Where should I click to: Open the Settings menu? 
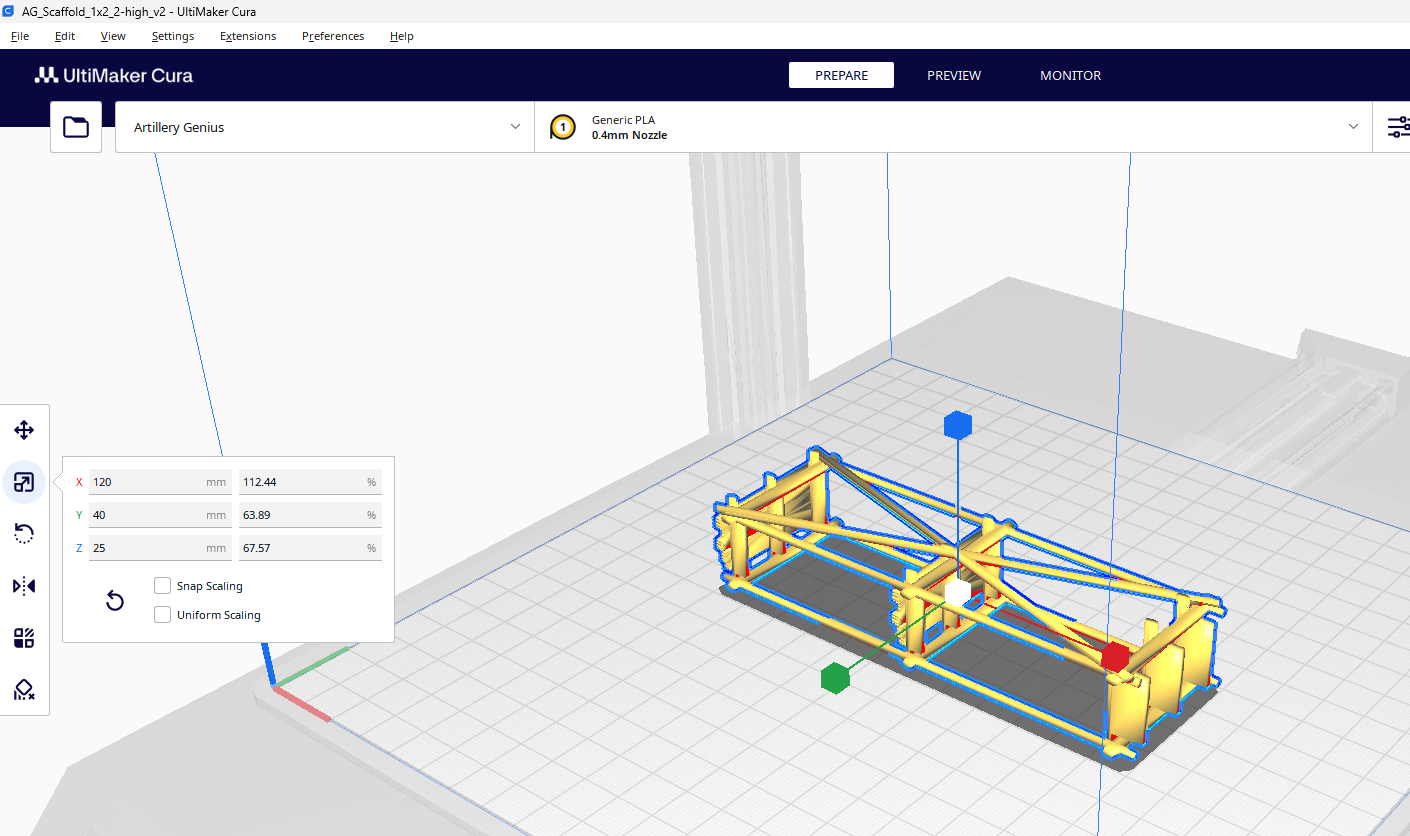pyautogui.click(x=173, y=36)
